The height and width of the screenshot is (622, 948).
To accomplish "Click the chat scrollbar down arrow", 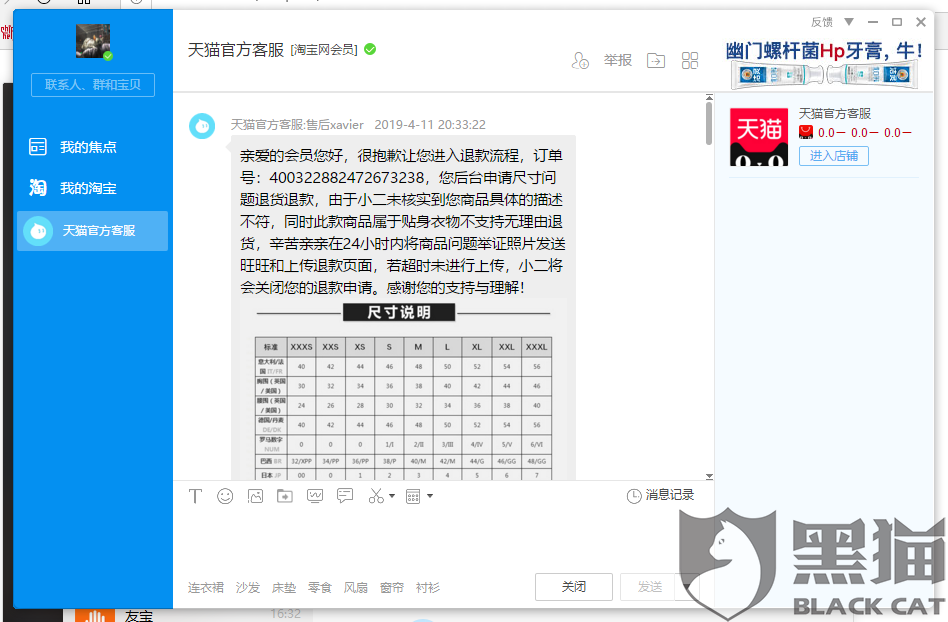I will click(x=709, y=476).
